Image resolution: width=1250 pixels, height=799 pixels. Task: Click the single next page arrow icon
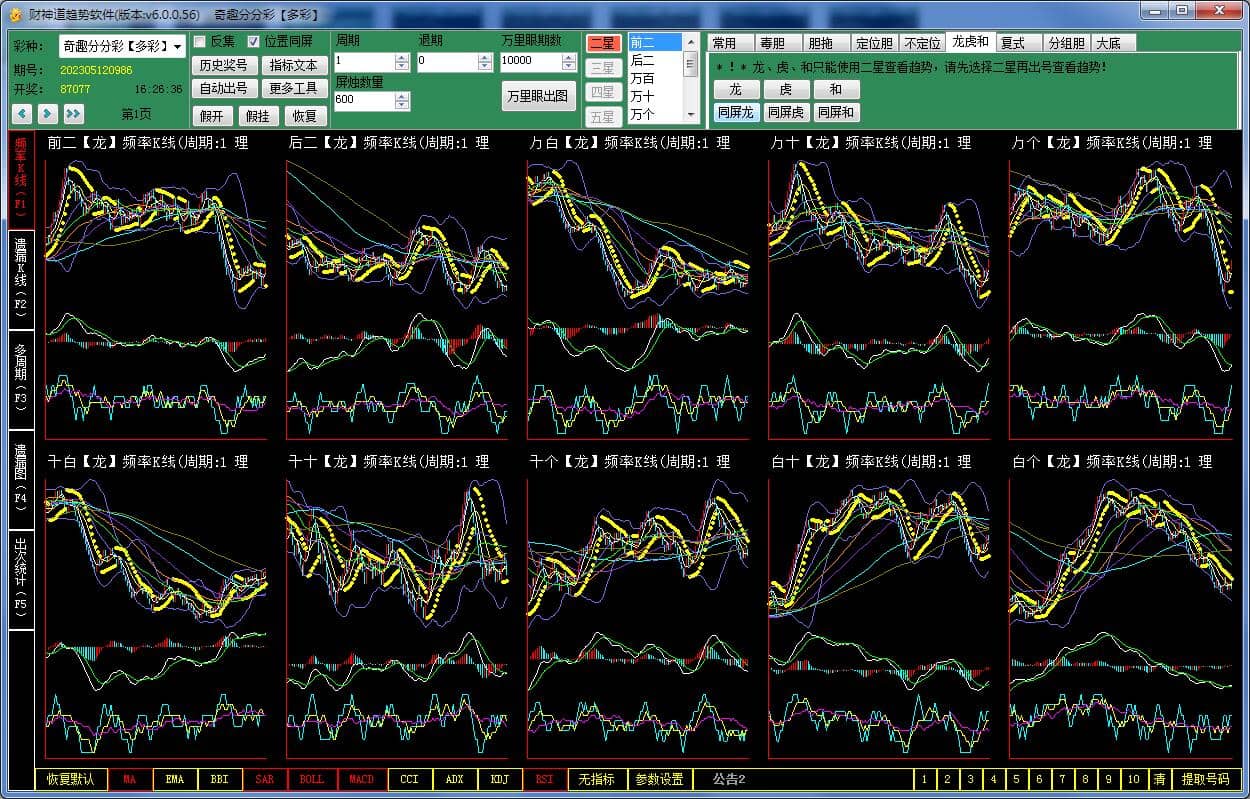point(47,114)
